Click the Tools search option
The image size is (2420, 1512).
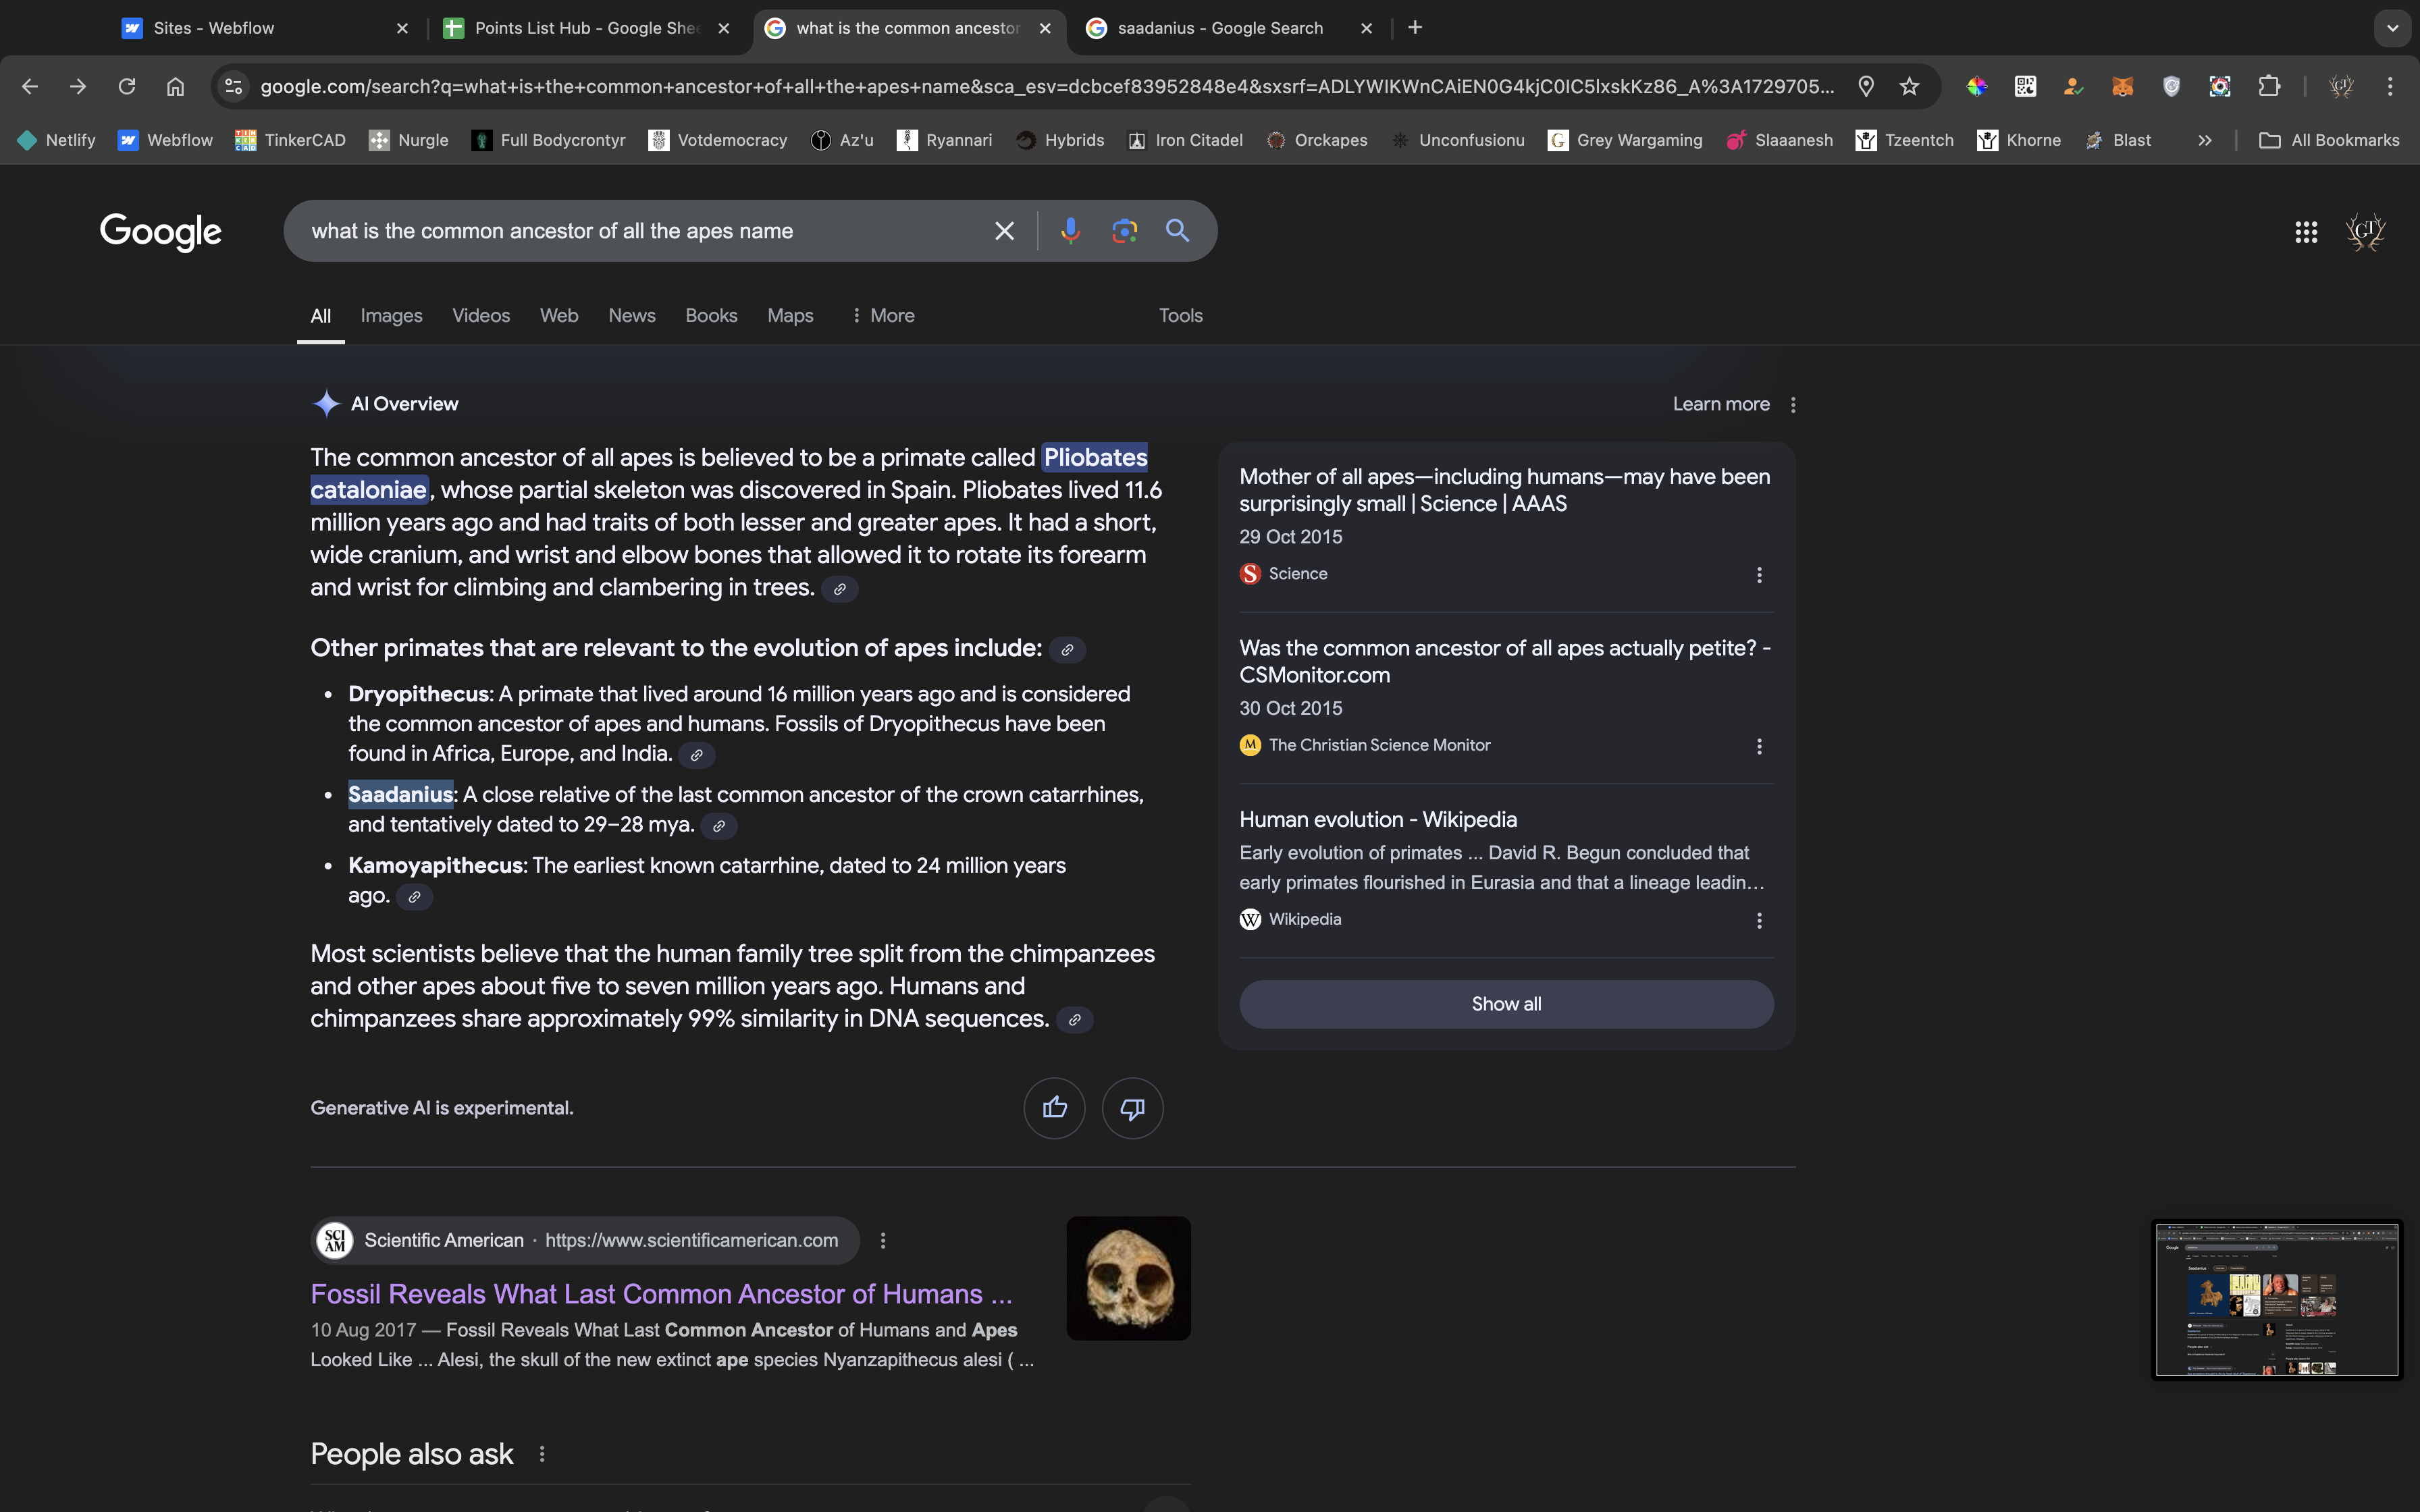[x=1180, y=316]
